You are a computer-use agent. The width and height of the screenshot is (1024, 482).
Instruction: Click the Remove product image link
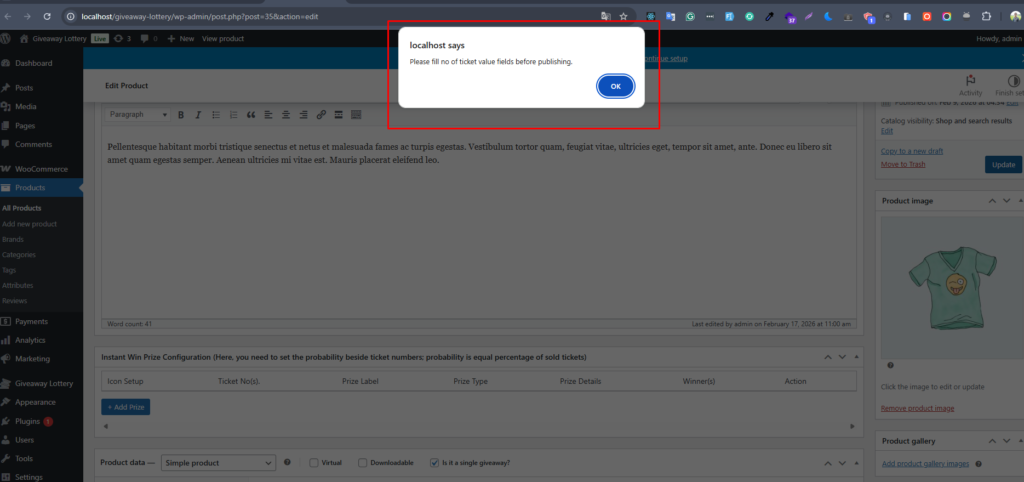(x=917, y=408)
